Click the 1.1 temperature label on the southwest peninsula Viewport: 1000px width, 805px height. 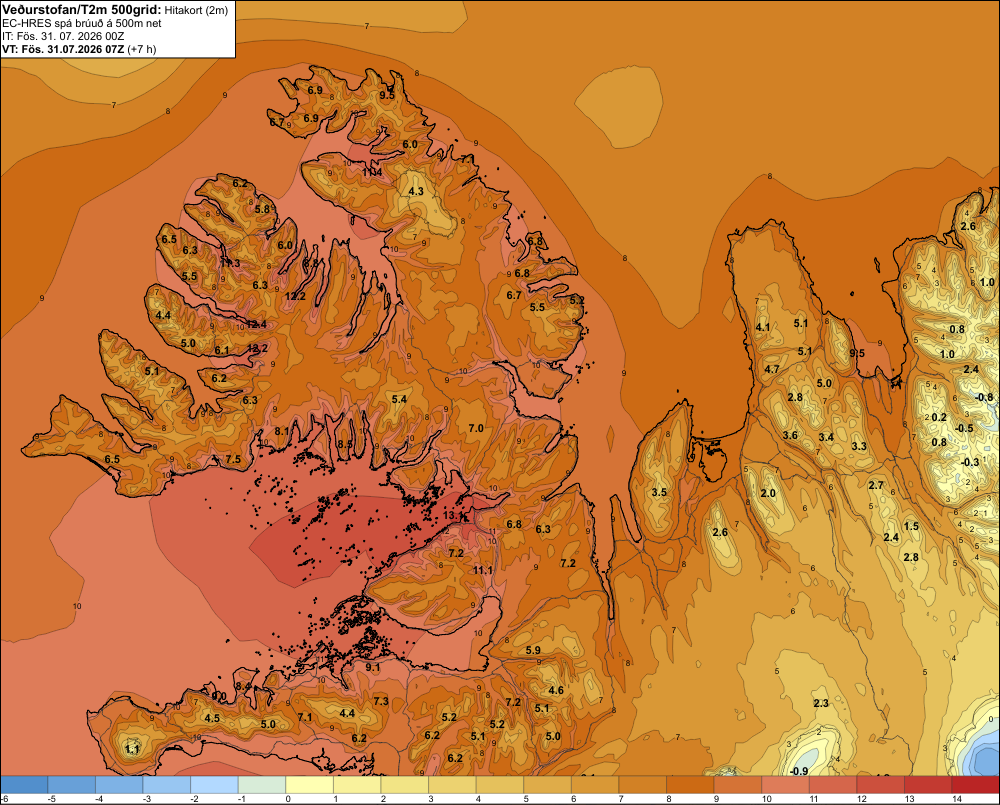coord(132,749)
